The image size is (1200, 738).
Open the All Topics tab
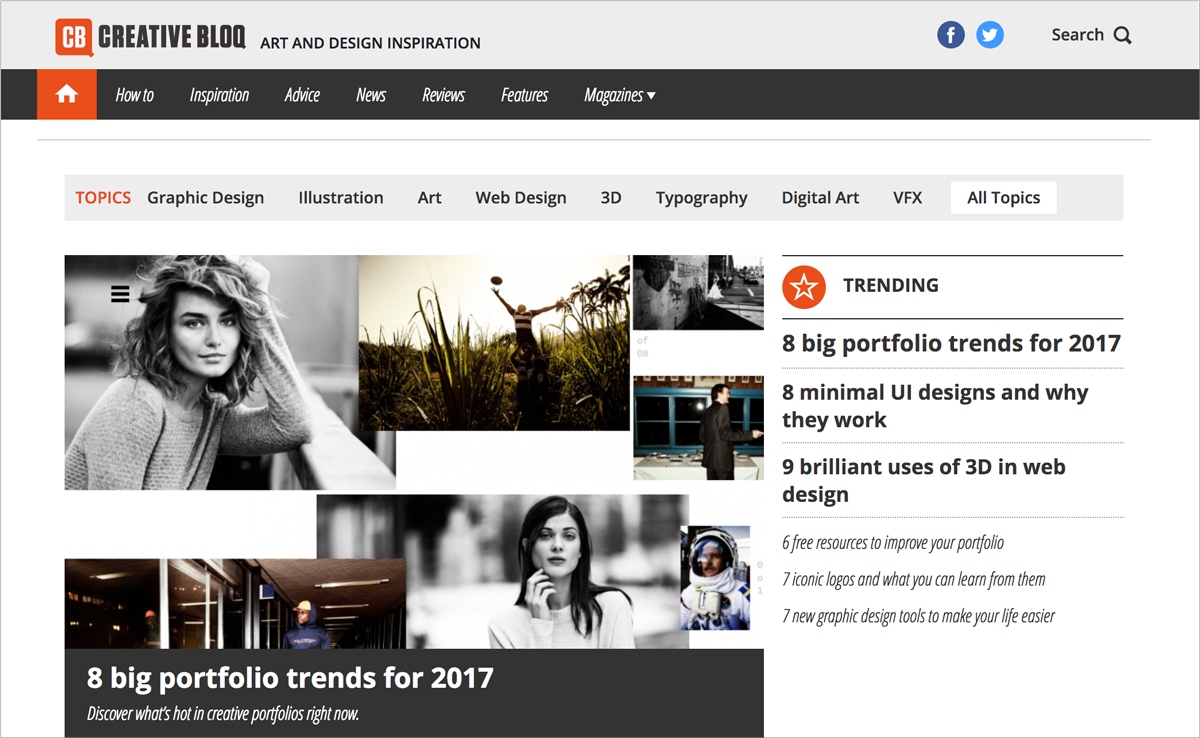coord(1003,197)
